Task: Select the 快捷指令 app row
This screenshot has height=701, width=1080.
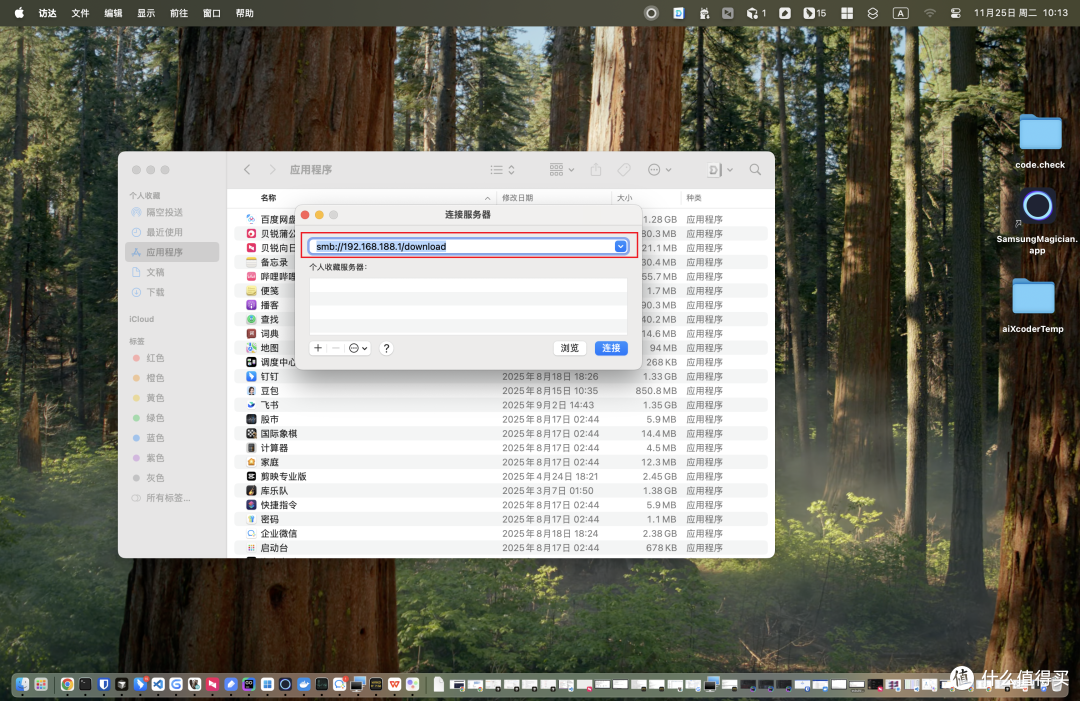Action: (x=501, y=505)
